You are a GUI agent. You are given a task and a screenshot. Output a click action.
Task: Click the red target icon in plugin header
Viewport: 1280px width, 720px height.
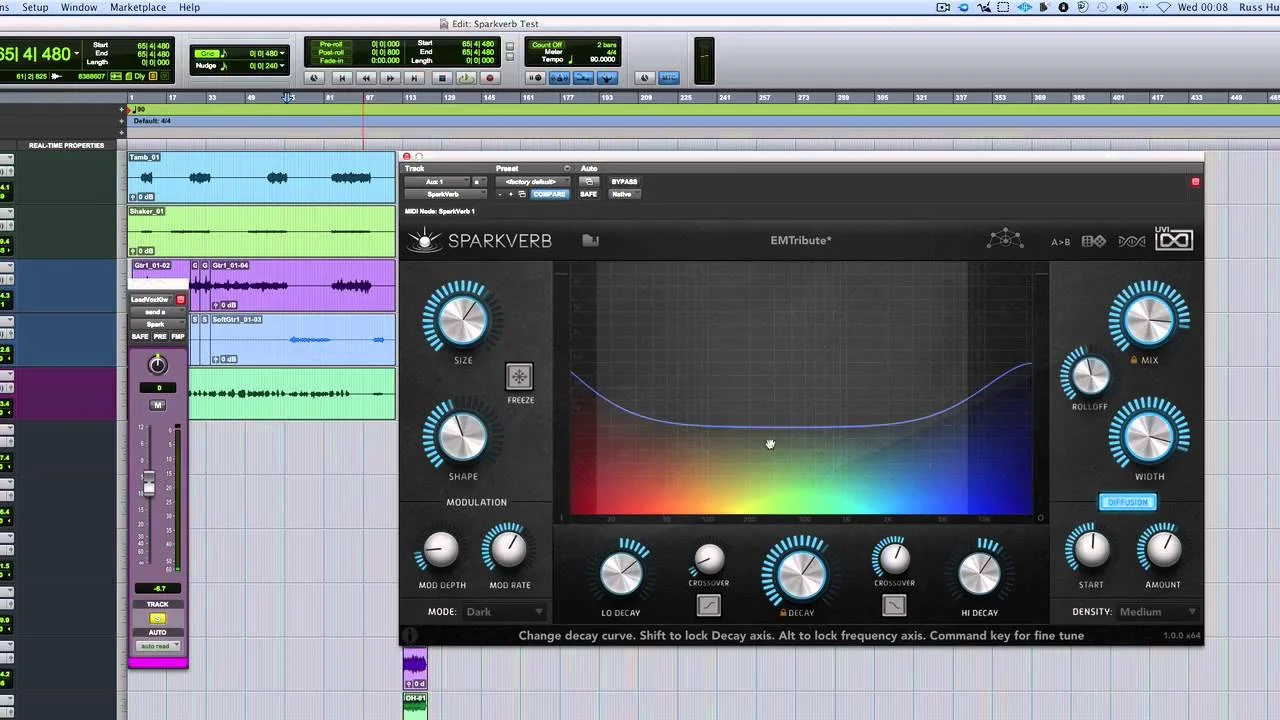tap(1195, 182)
